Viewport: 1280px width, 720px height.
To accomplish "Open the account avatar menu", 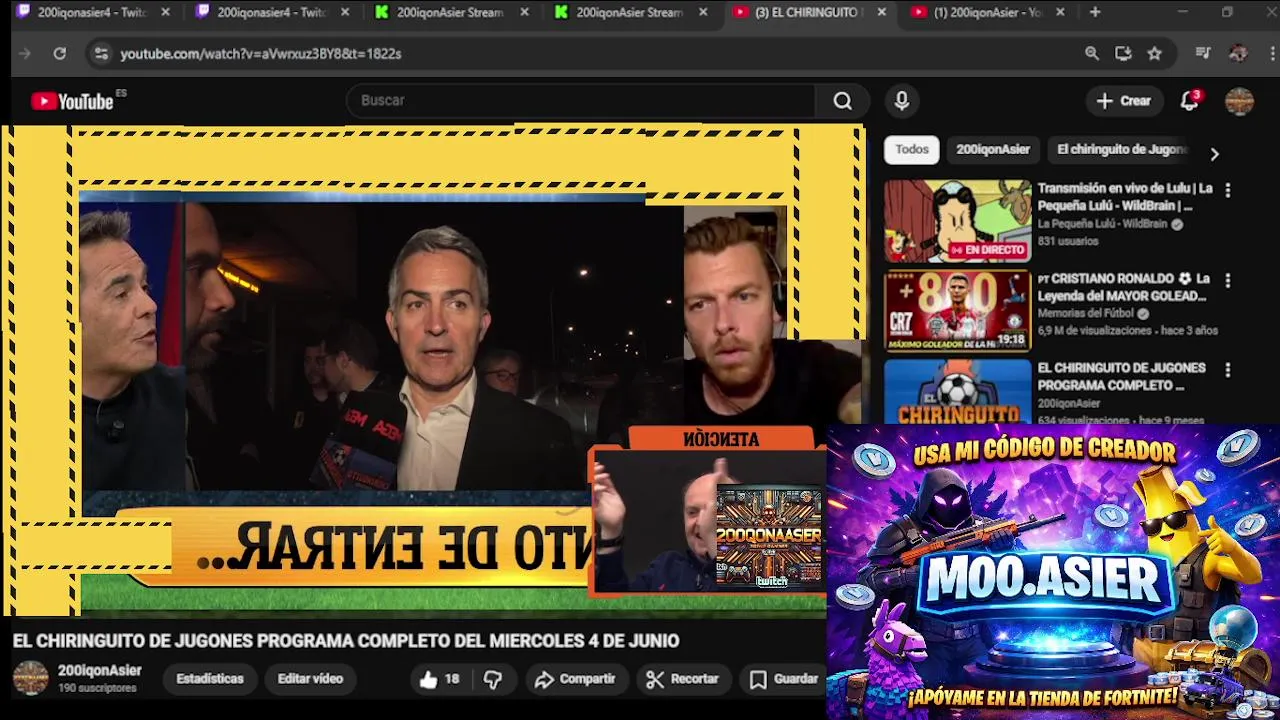I will click(1239, 101).
